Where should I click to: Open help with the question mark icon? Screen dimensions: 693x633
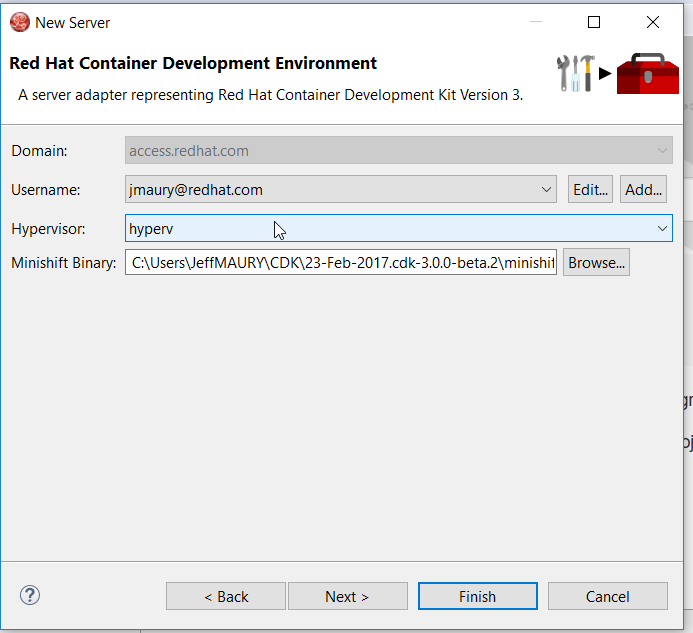click(x=30, y=596)
